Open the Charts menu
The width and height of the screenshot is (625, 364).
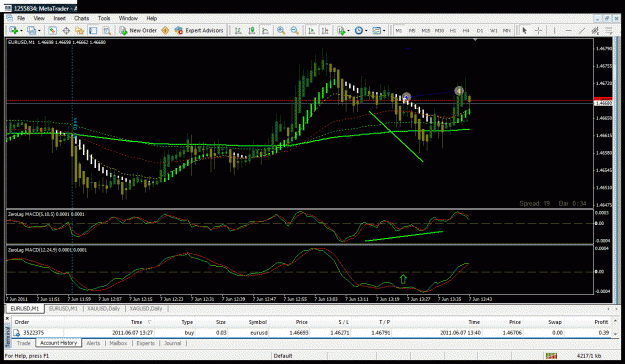point(82,18)
